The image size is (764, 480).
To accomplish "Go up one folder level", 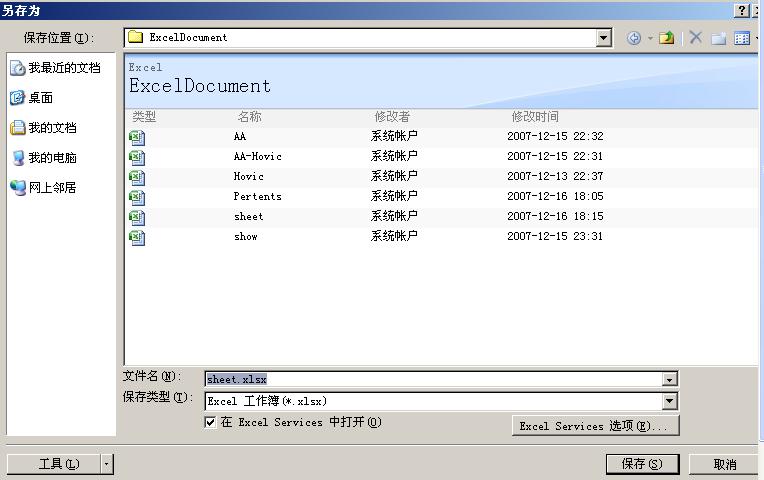I will click(667, 38).
